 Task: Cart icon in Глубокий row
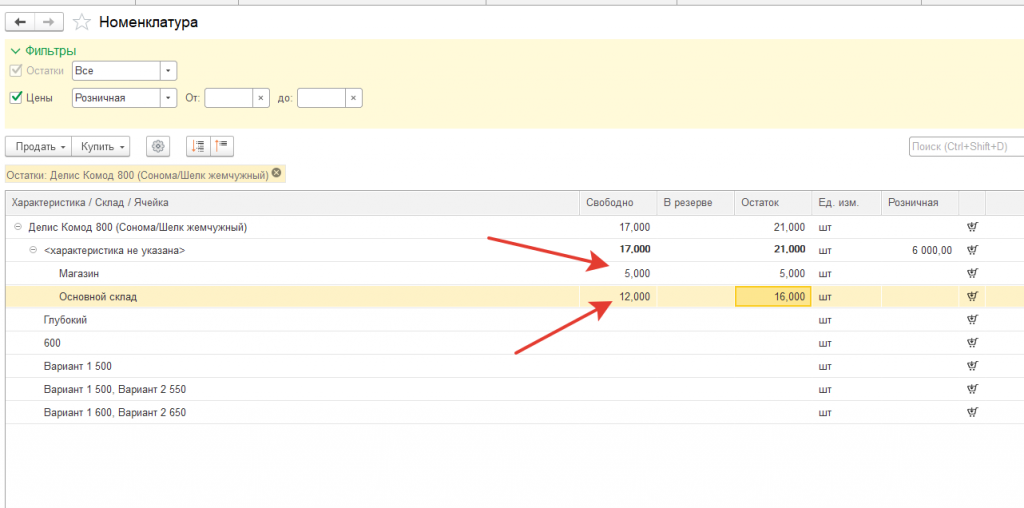972,320
